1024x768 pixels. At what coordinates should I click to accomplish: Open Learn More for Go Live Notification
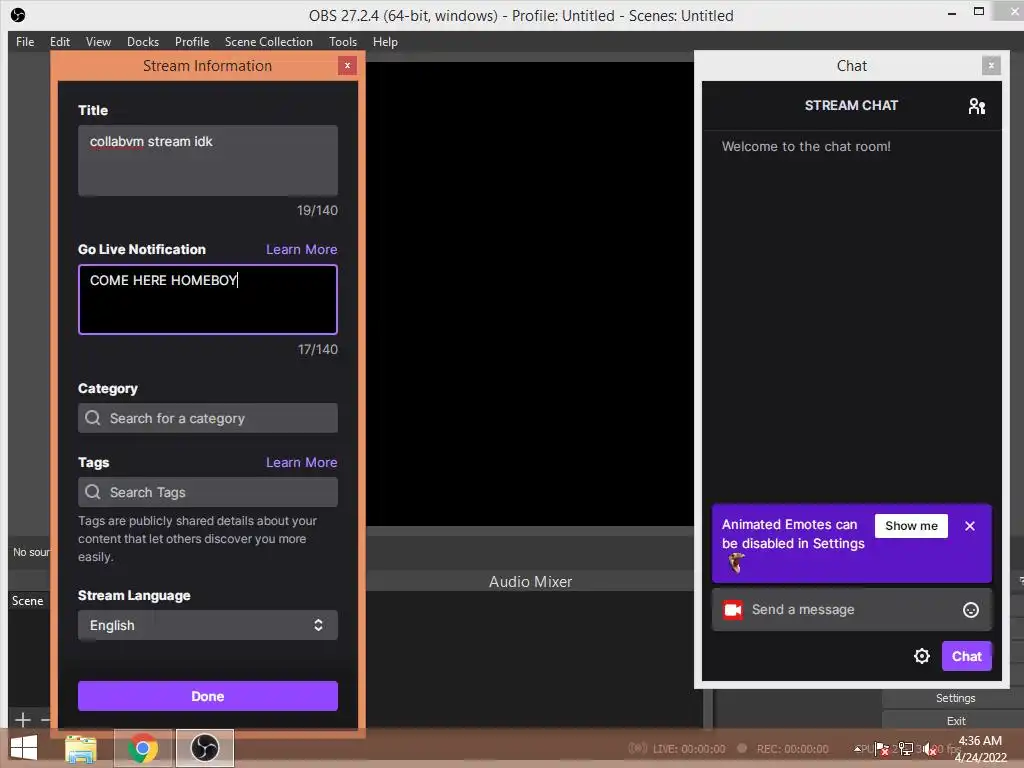[301, 249]
